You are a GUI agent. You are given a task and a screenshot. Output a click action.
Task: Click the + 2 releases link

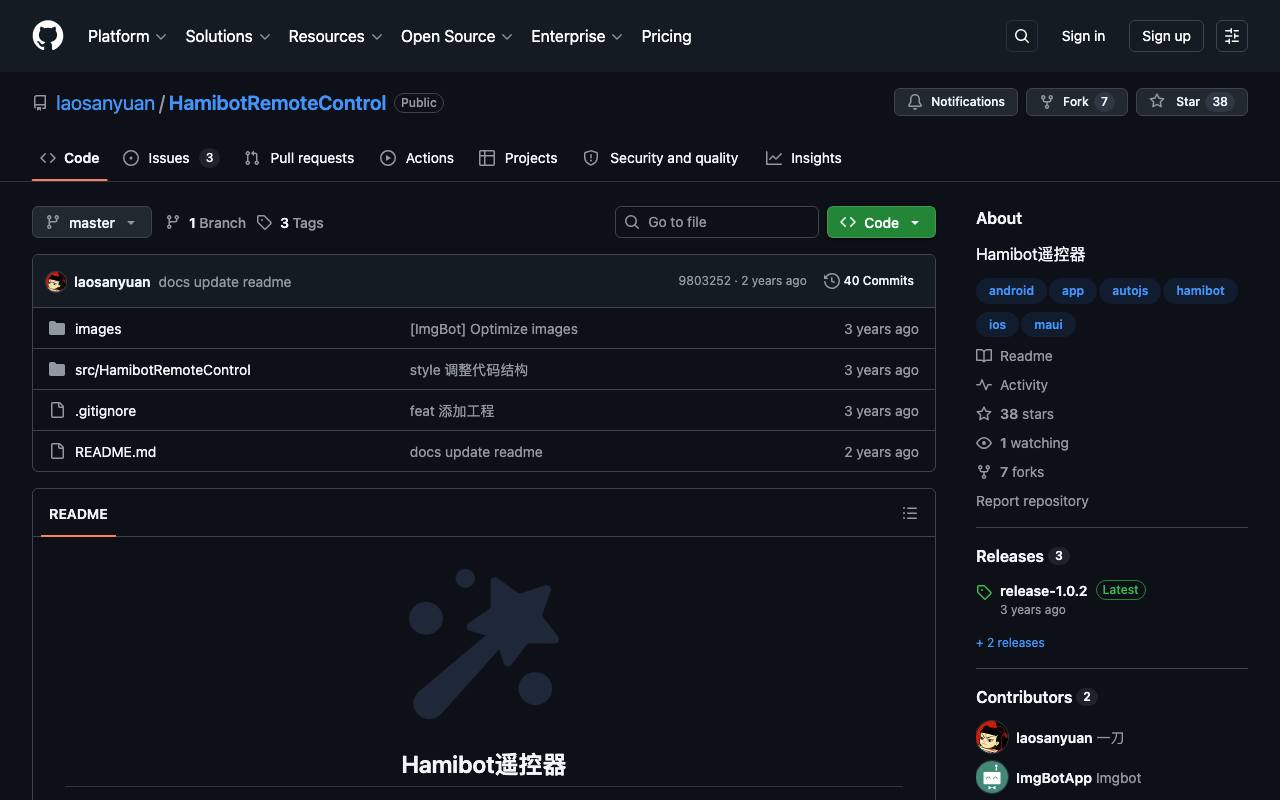tap(1010, 643)
